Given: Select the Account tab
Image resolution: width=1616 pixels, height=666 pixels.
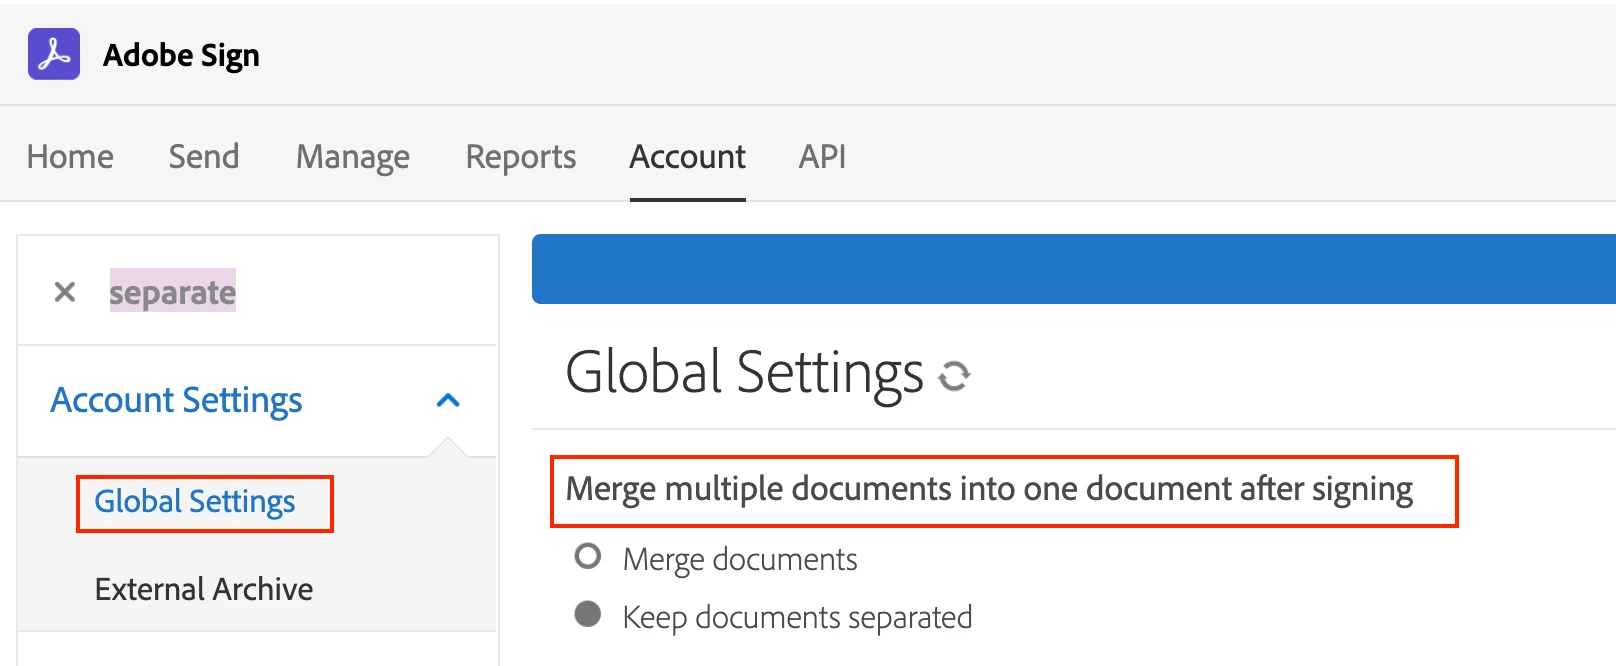Looking at the screenshot, I should click(688, 157).
